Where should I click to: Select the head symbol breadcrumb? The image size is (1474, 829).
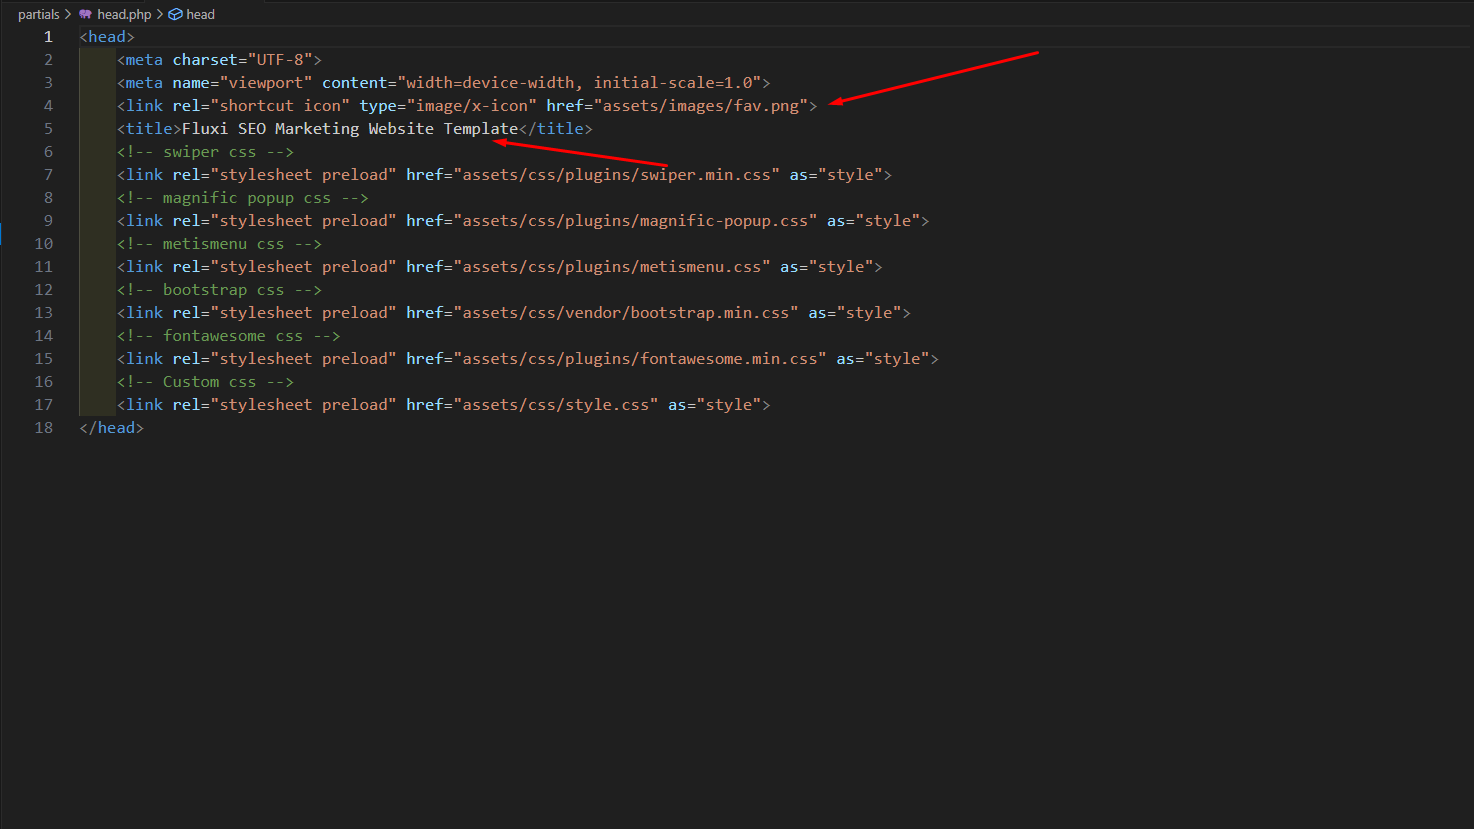(x=200, y=14)
